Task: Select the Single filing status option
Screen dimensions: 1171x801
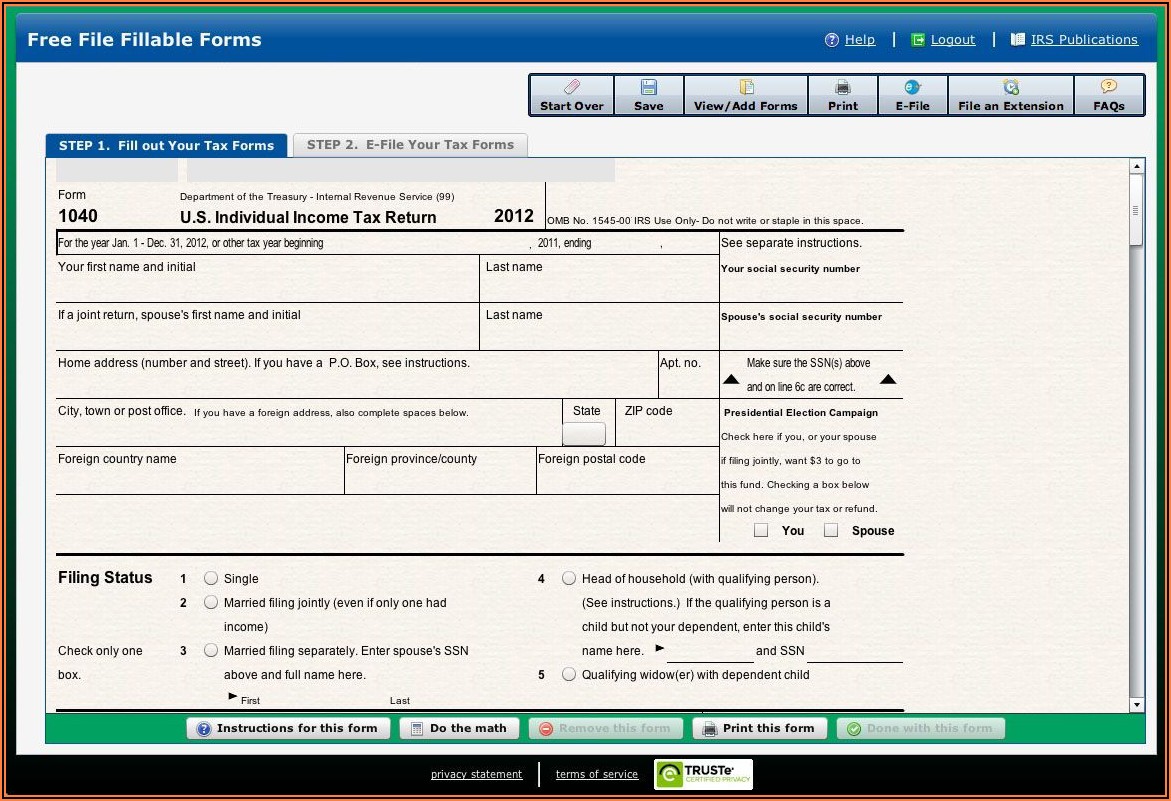Action: click(211, 578)
